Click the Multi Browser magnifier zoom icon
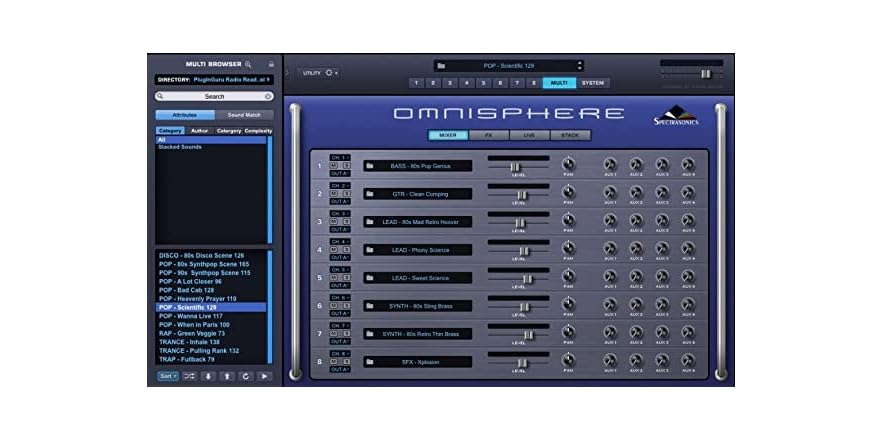 pos(248,64)
